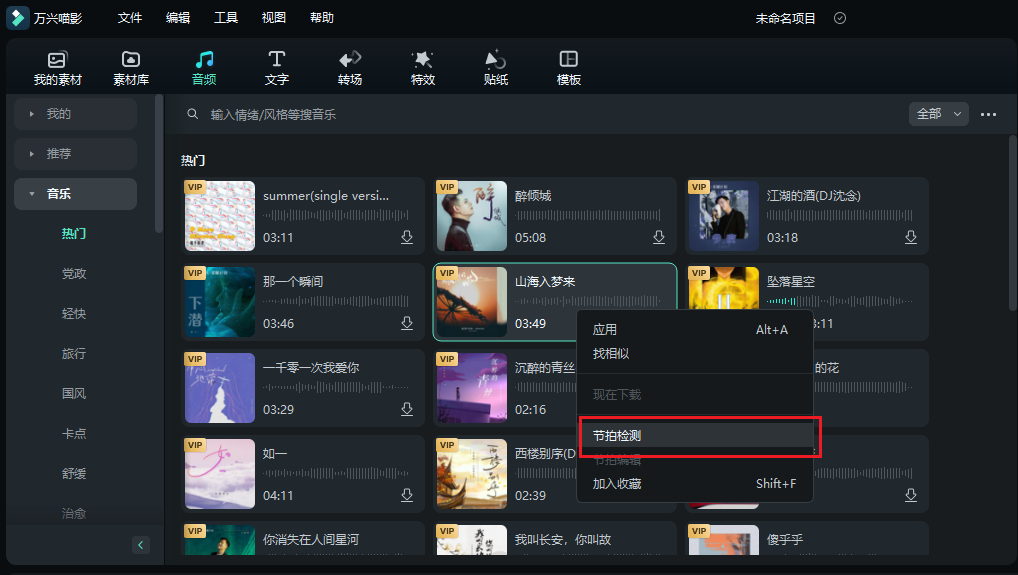Select the 旅行 music category

pos(74,354)
